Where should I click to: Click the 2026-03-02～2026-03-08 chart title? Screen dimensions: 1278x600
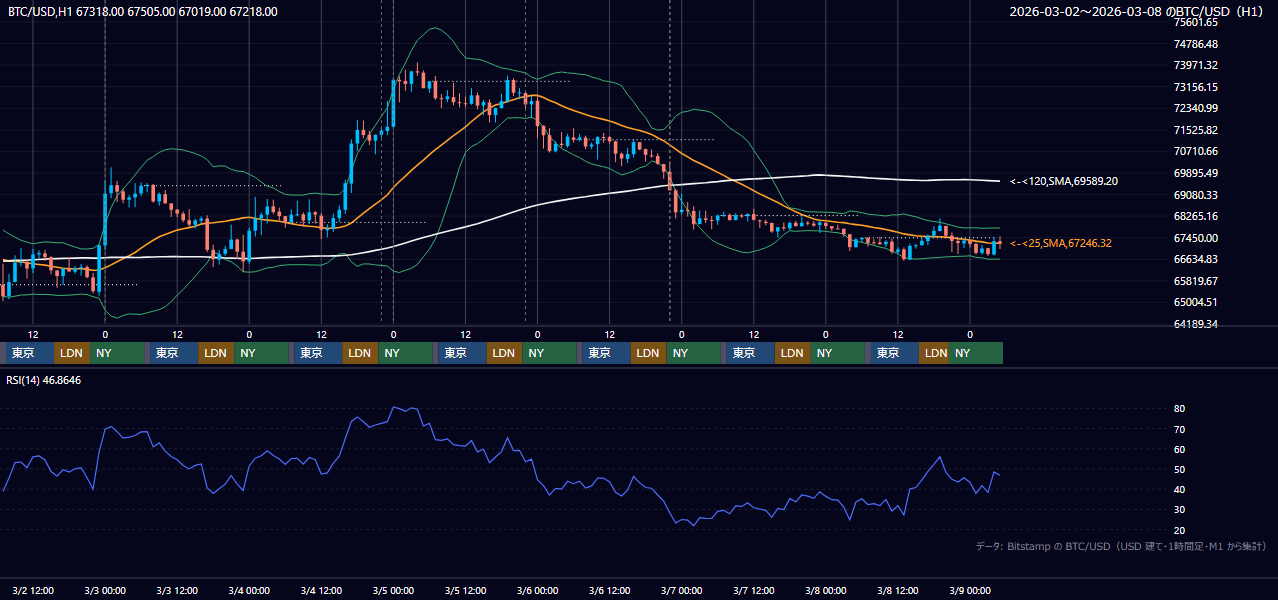[x=1137, y=12]
